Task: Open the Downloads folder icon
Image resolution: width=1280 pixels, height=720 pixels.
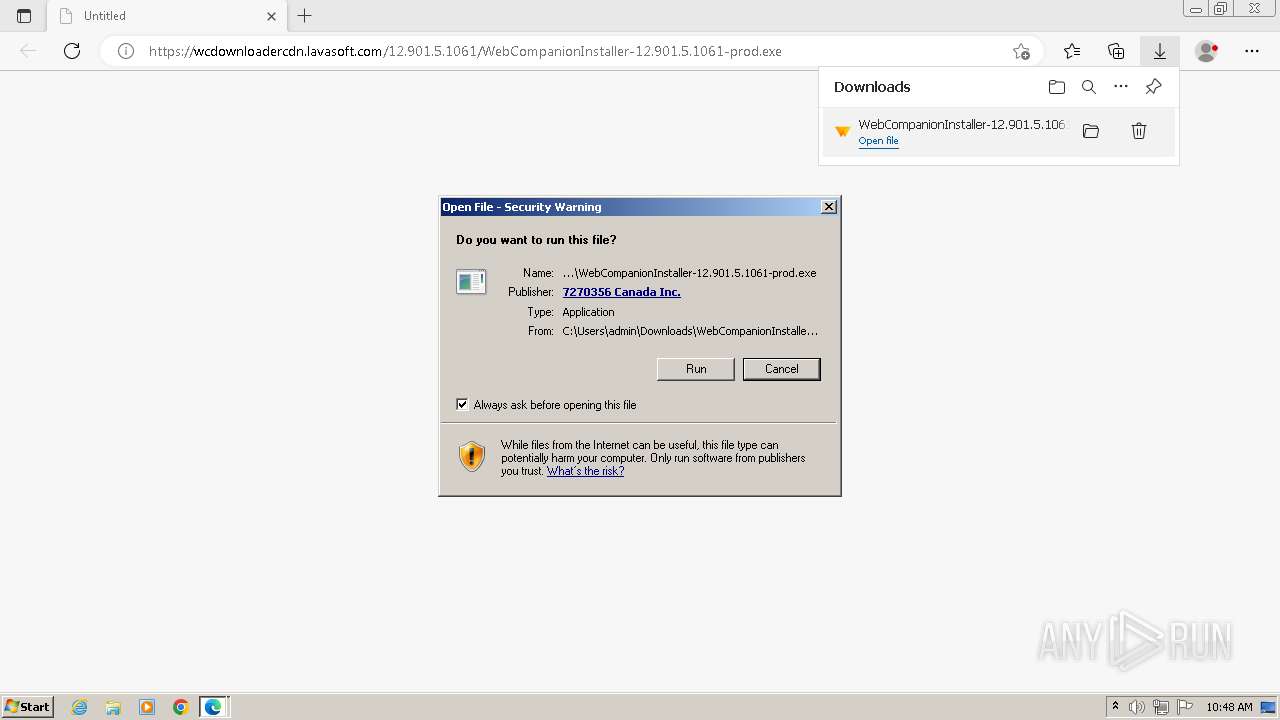Action: [x=1057, y=87]
